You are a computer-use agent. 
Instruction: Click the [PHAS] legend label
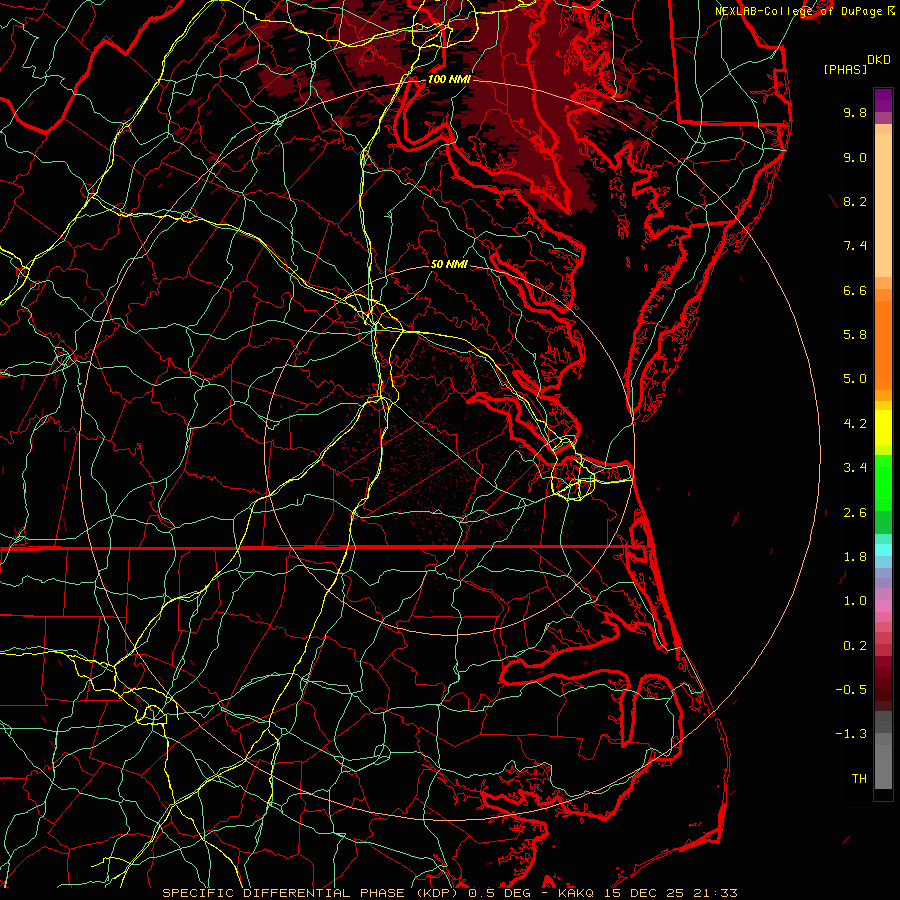point(845,69)
